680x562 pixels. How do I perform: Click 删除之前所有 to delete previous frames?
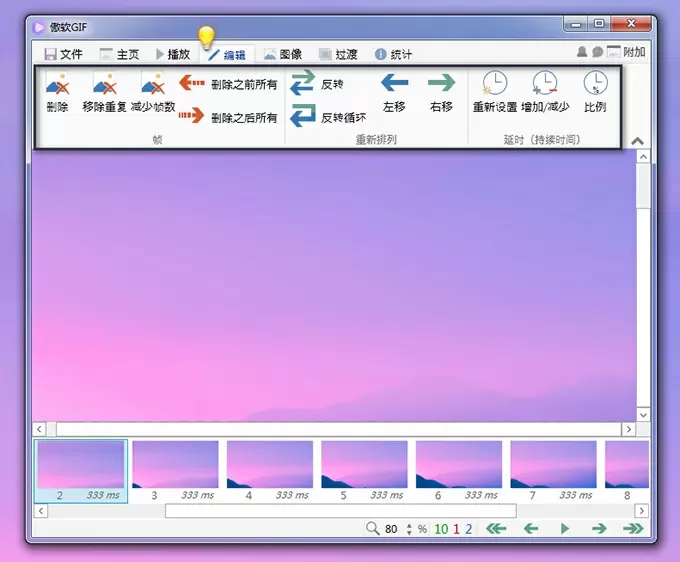tap(228, 85)
